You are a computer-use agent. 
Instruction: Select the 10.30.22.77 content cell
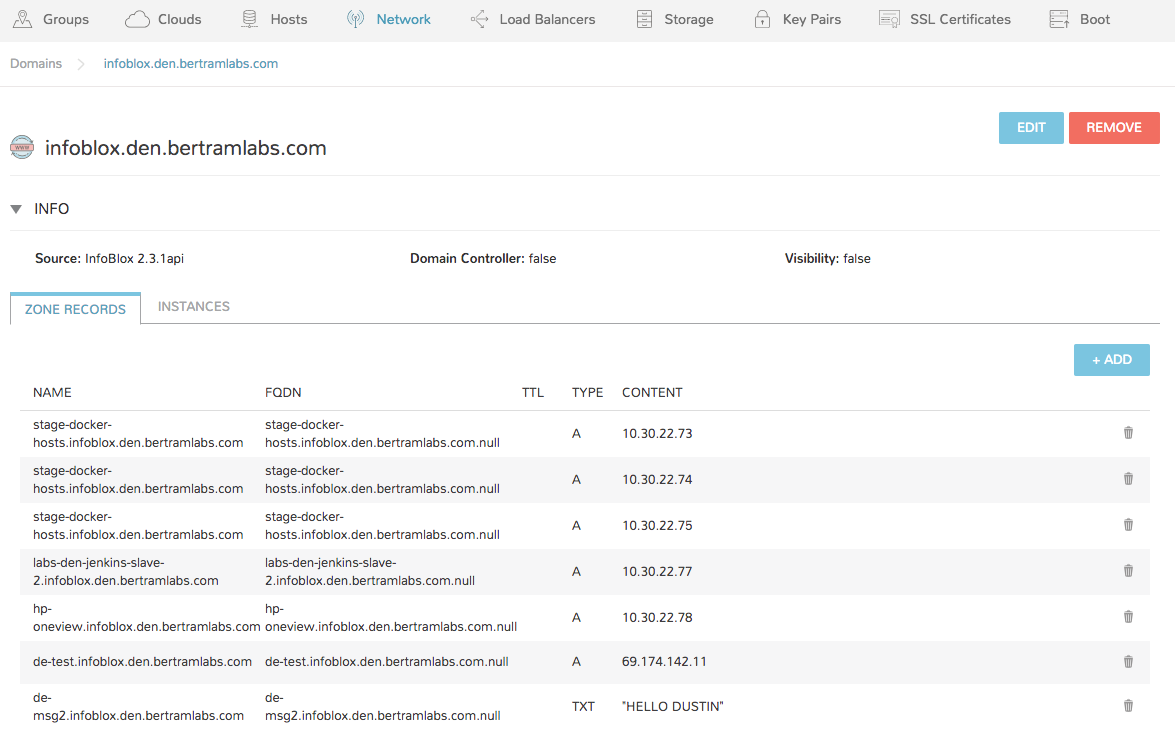click(657, 572)
